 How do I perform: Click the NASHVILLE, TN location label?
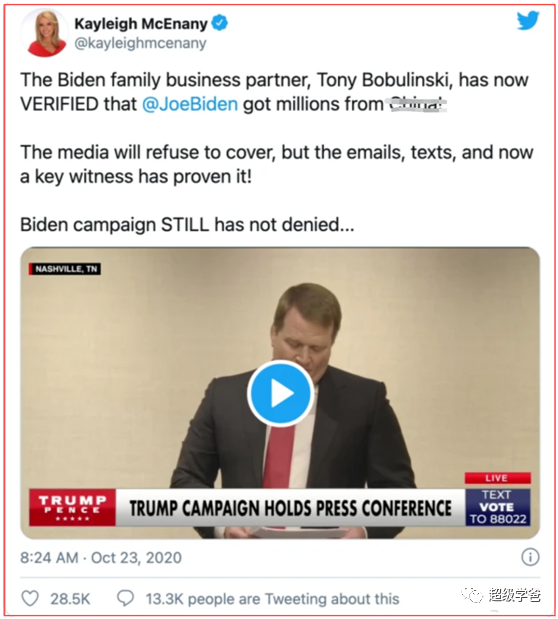coord(65,269)
